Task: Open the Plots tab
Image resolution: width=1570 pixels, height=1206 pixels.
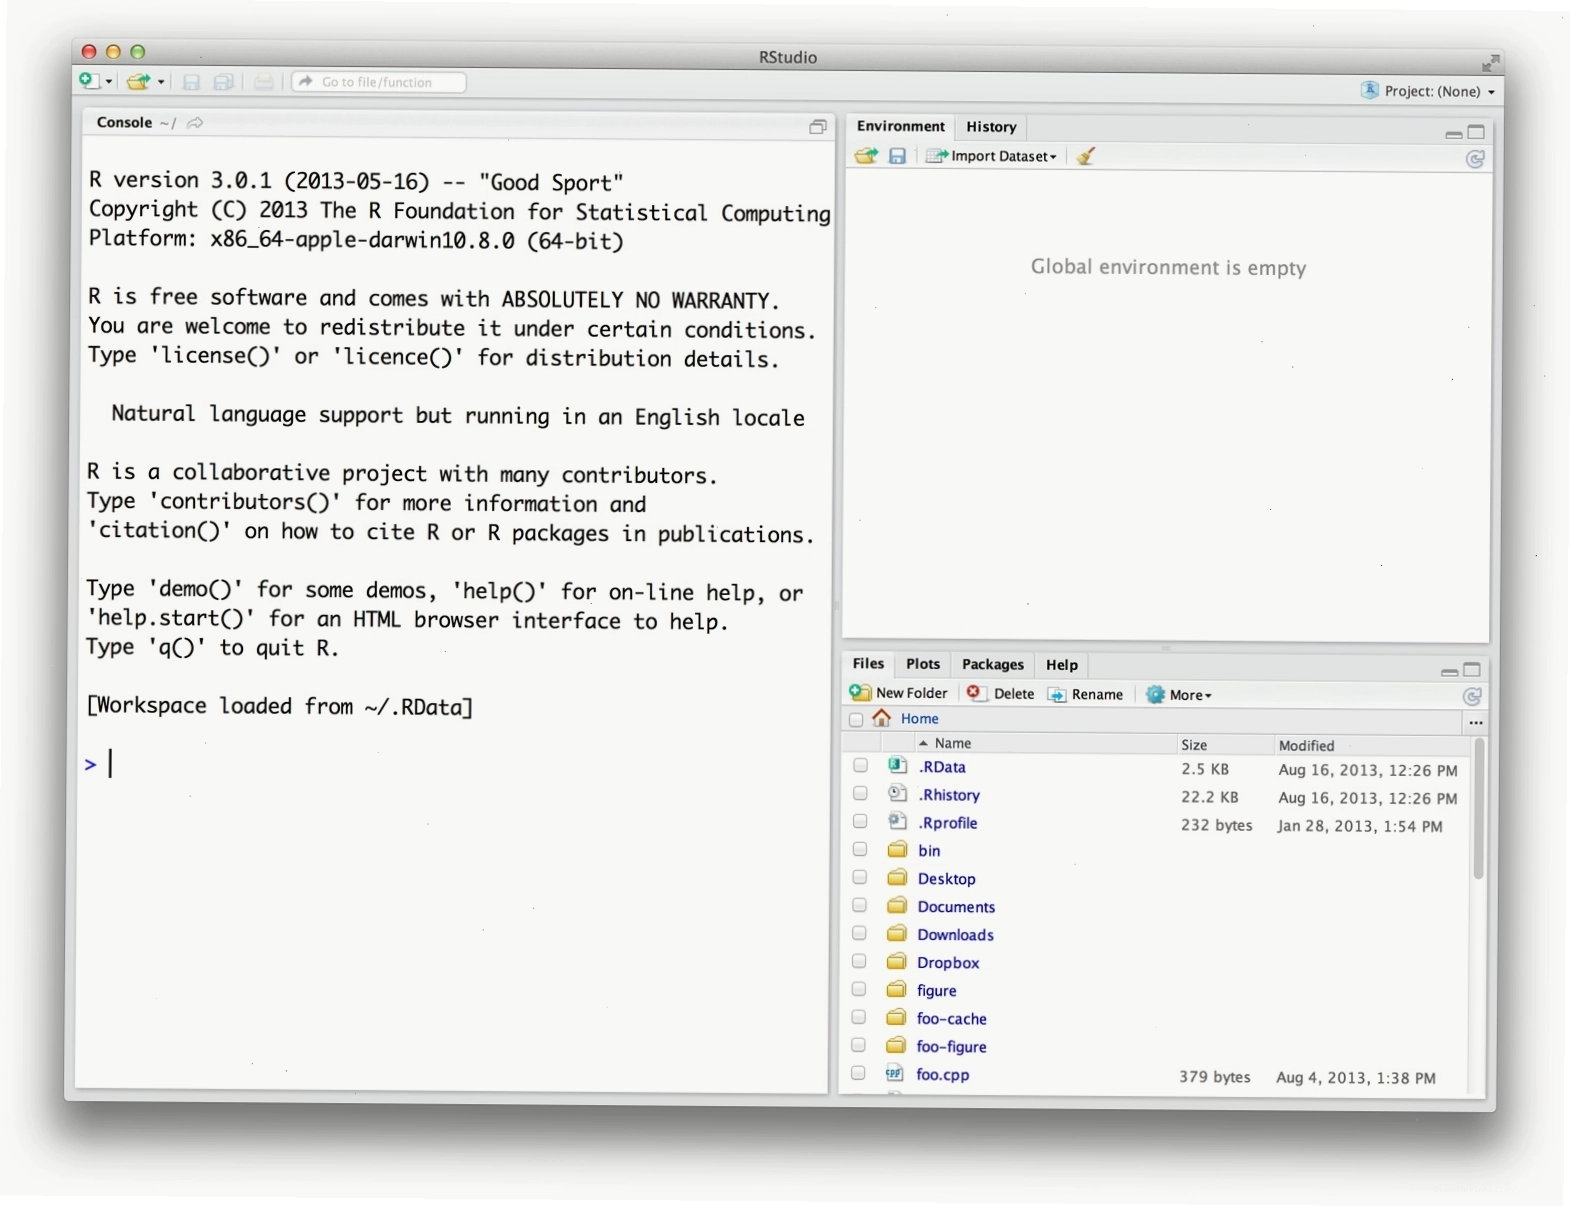Action: (x=923, y=664)
